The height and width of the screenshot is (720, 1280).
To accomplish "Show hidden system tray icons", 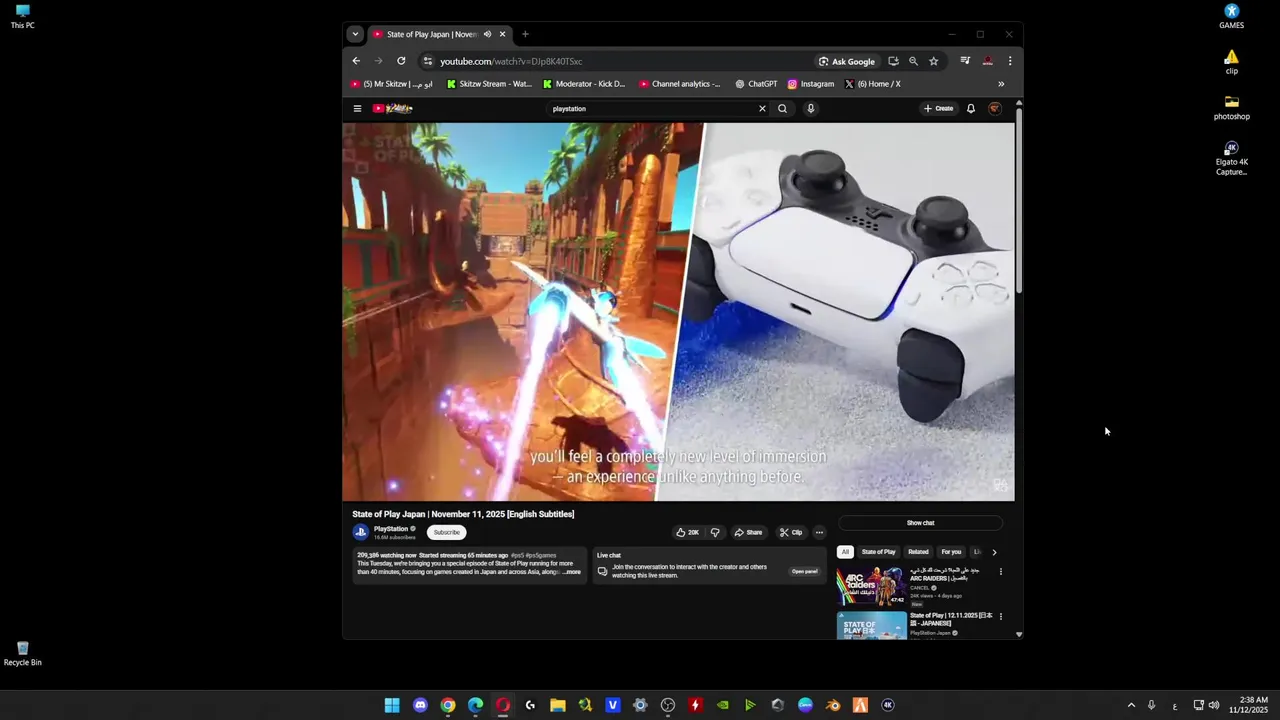I will coord(1131,705).
